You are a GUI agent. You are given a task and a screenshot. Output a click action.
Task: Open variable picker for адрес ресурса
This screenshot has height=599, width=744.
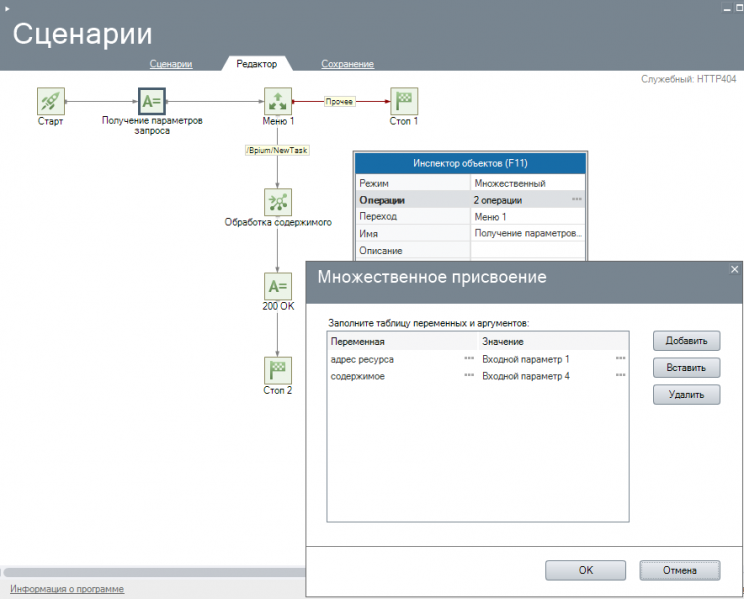[469, 358]
